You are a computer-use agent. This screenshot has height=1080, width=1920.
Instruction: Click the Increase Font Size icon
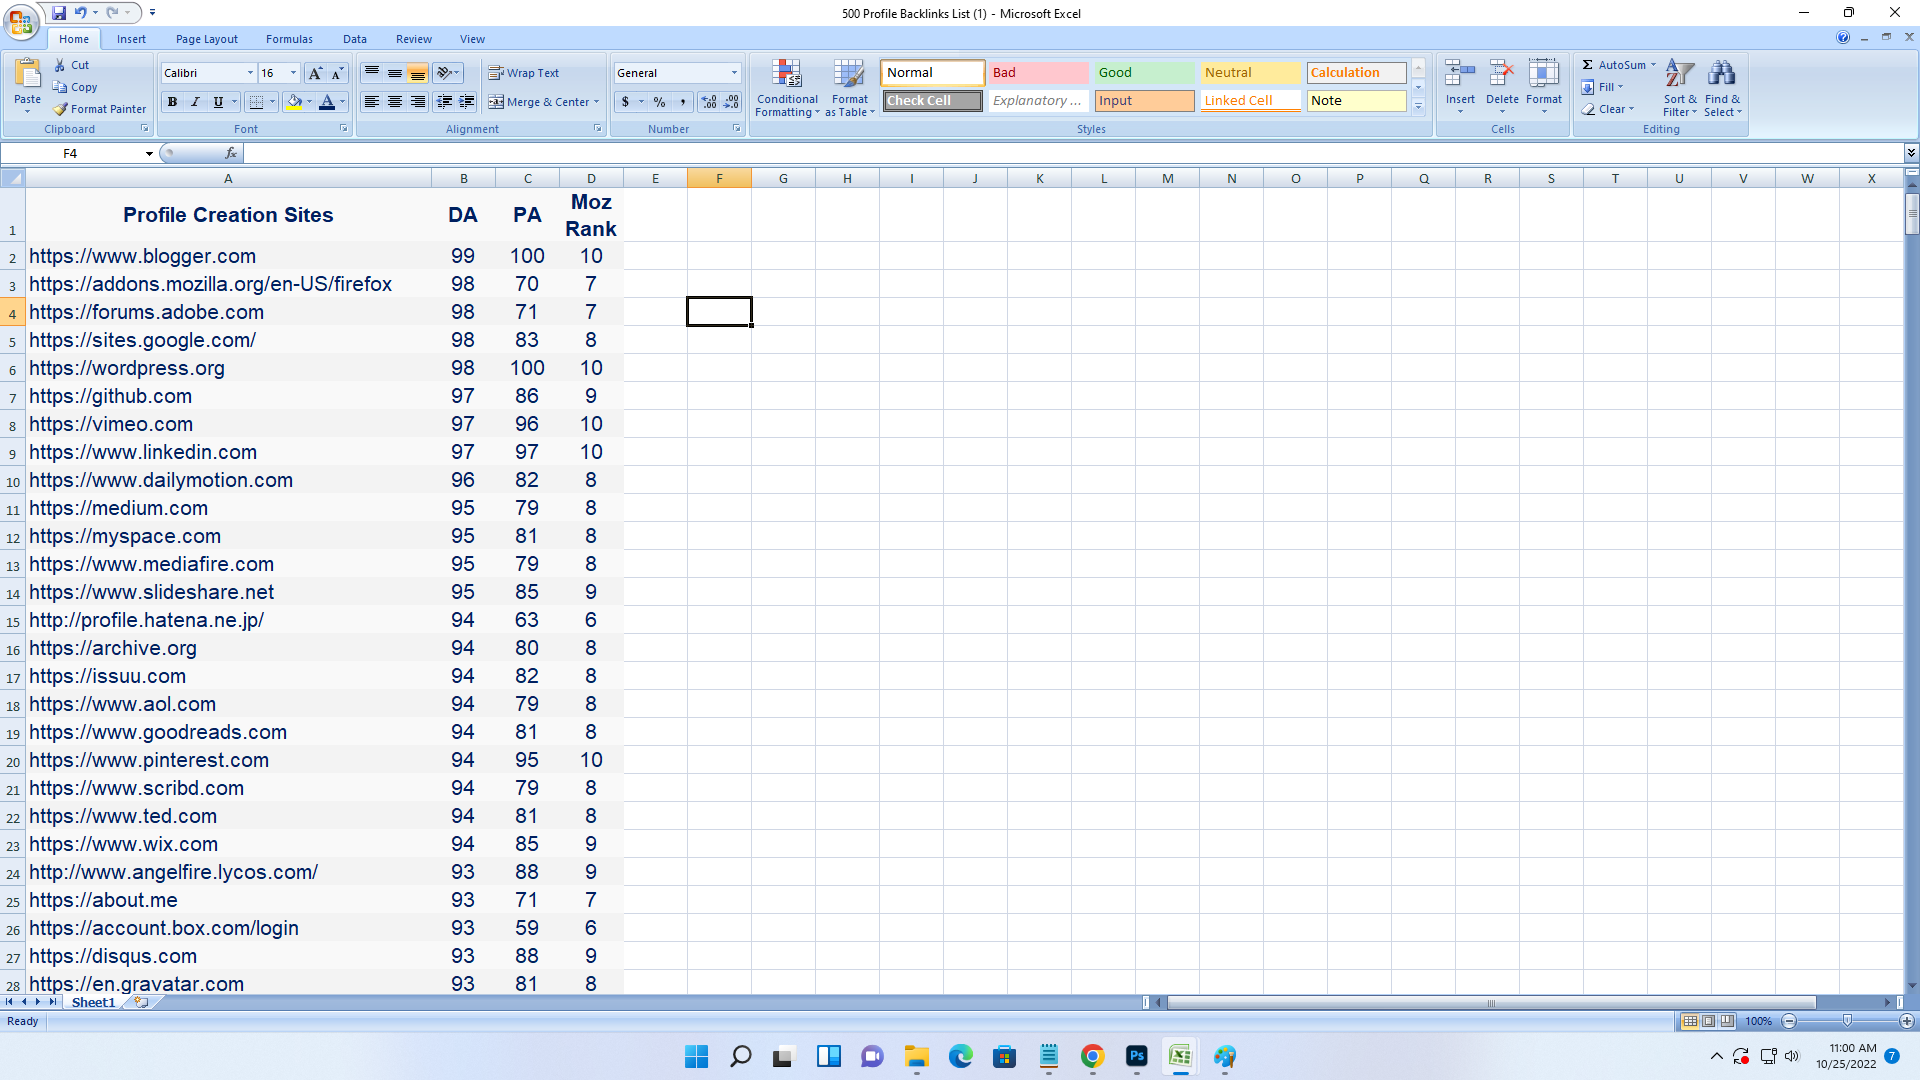click(315, 73)
